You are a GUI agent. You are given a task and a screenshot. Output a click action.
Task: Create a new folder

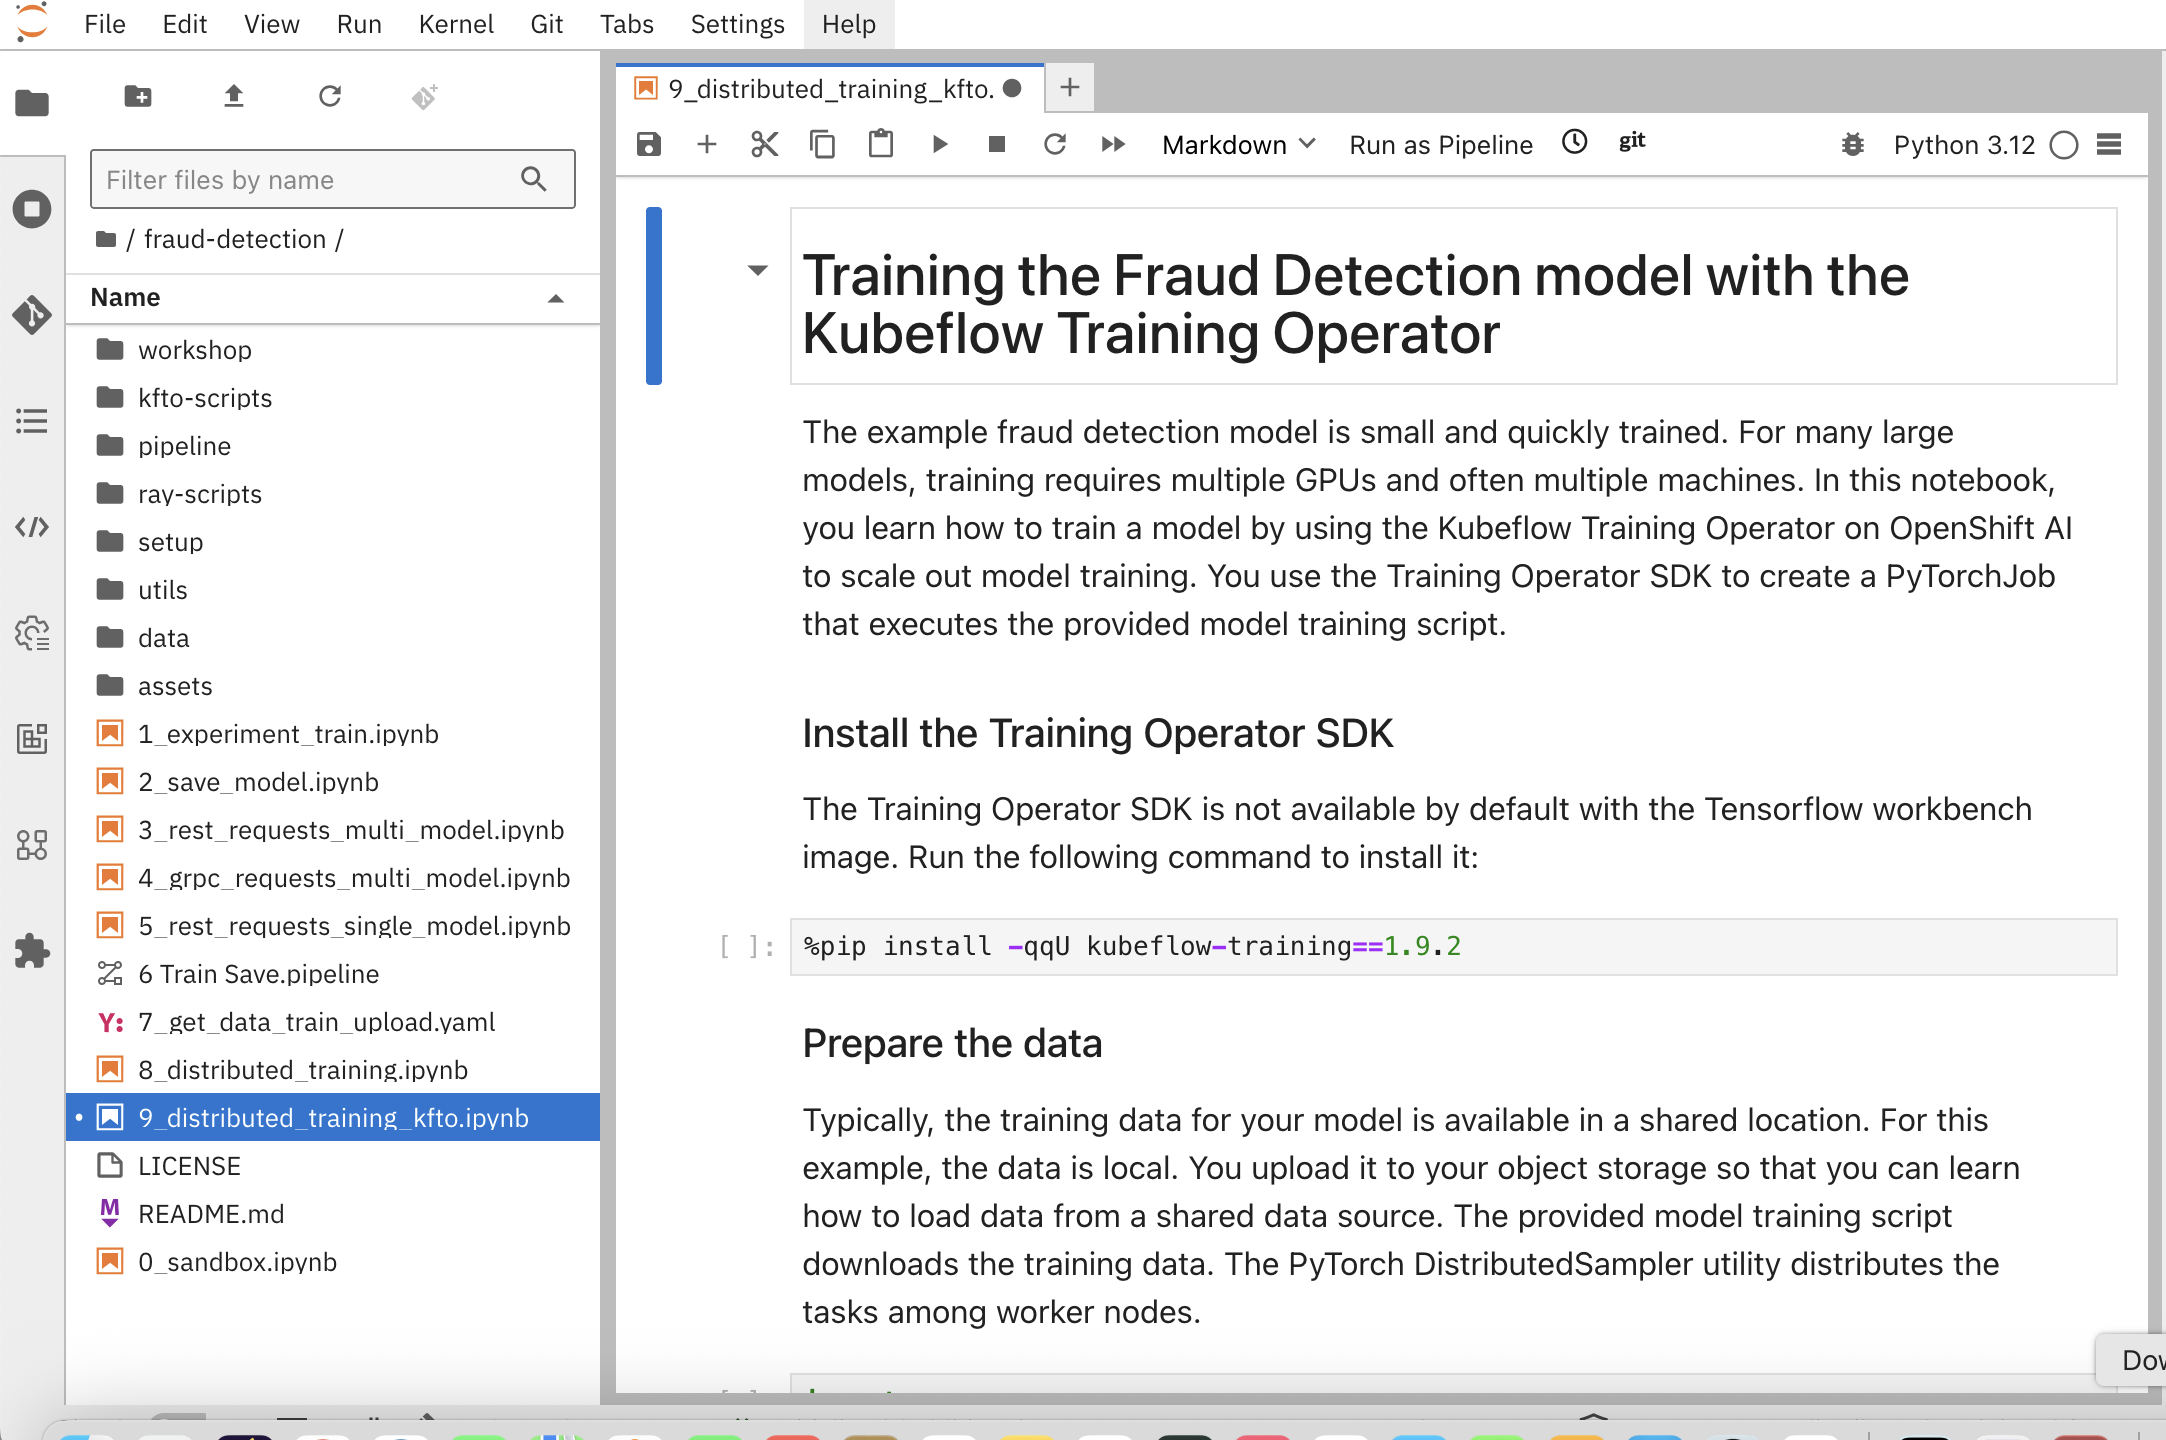click(x=138, y=97)
